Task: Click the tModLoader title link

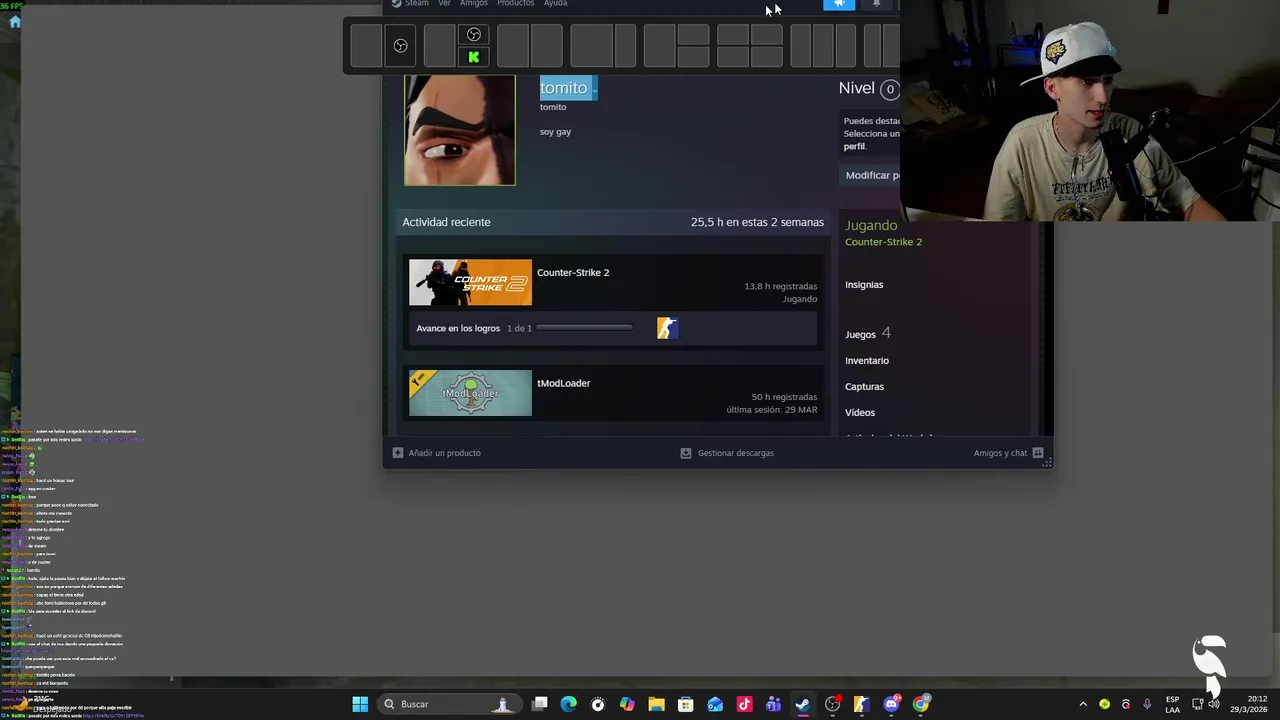Action: [x=563, y=383]
